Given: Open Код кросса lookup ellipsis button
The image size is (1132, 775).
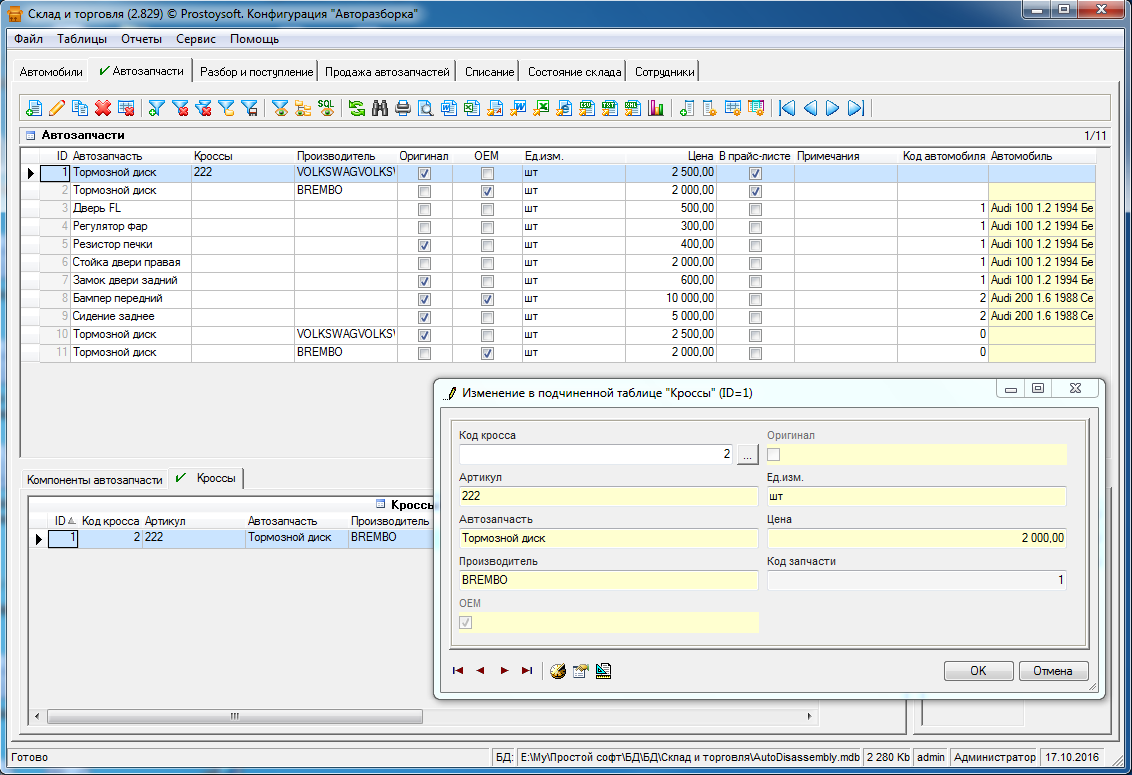Looking at the screenshot, I should (x=748, y=455).
